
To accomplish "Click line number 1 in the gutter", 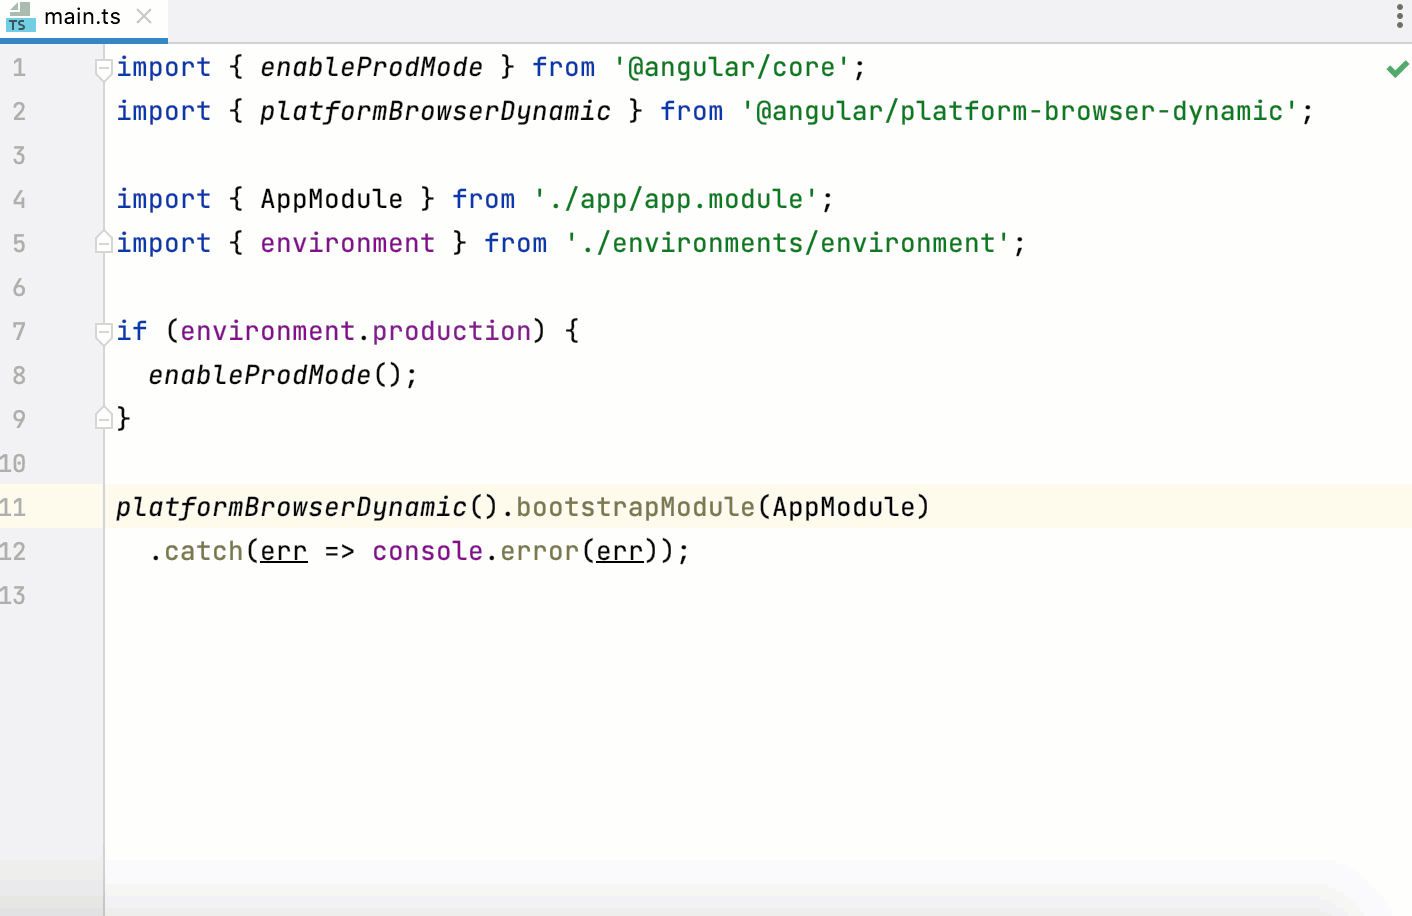I will [x=20, y=67].
